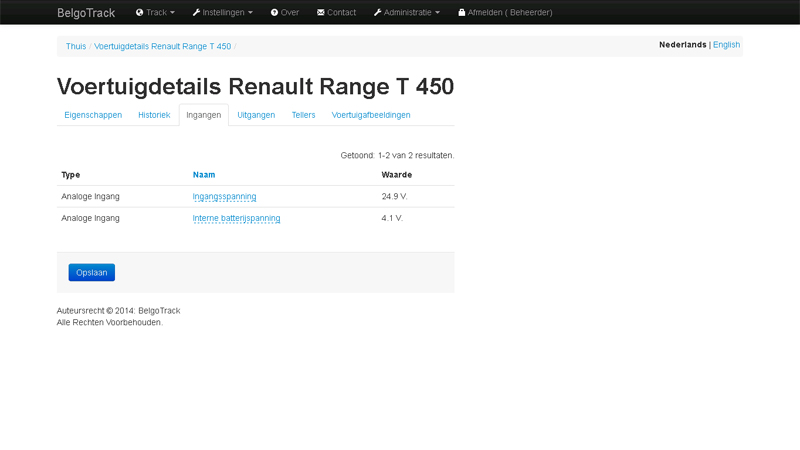The image size is (800, 450).
Task: Click the page heading Voertuigdetails Renault Range T 450
Action: [x=255, y=86]
